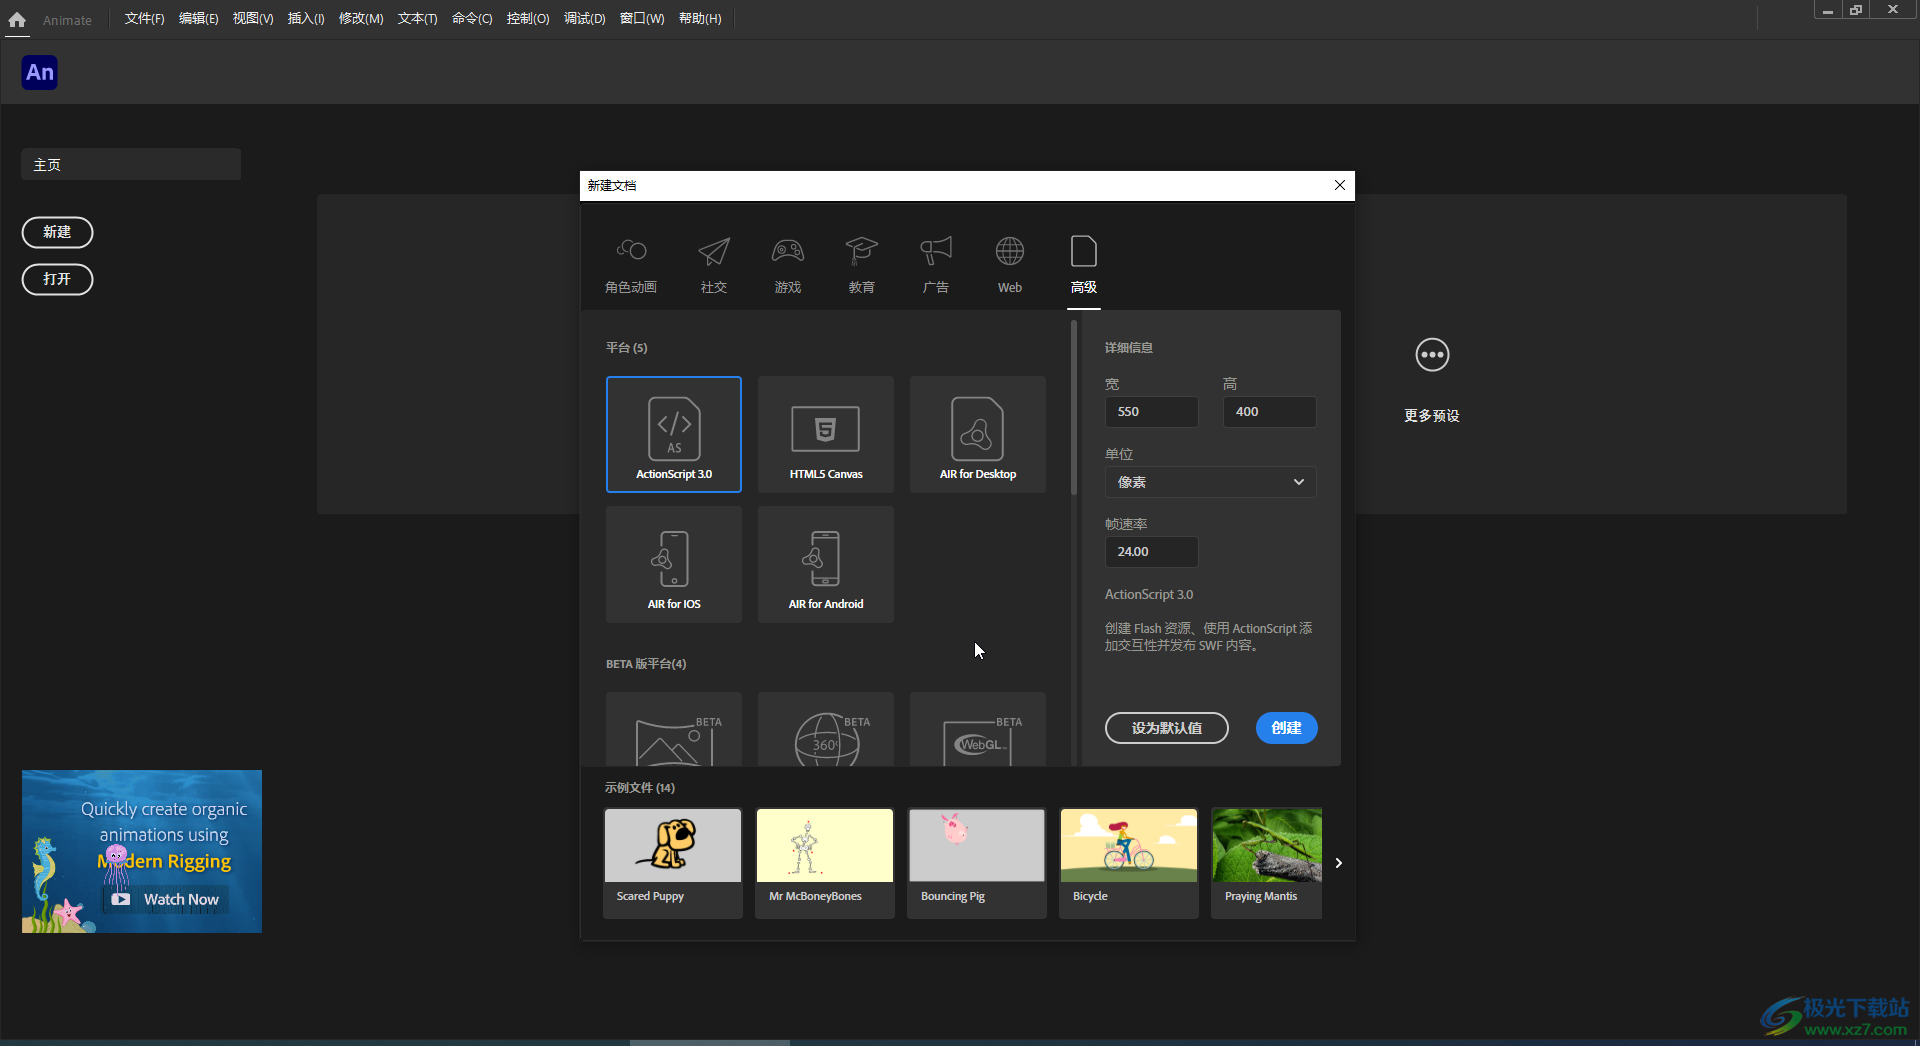Open the 命令(C) menu

tap(472, 19)
